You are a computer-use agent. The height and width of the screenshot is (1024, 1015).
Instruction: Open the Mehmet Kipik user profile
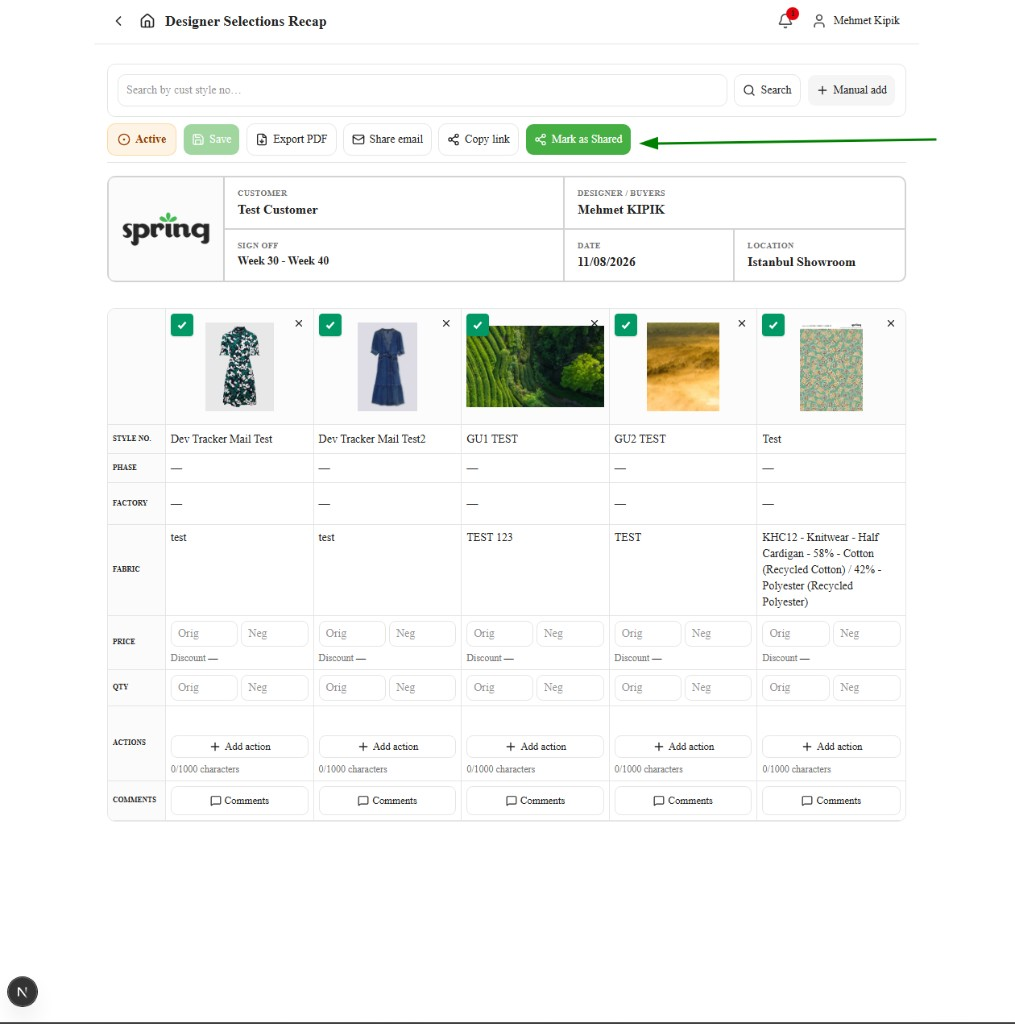[856, 21]
